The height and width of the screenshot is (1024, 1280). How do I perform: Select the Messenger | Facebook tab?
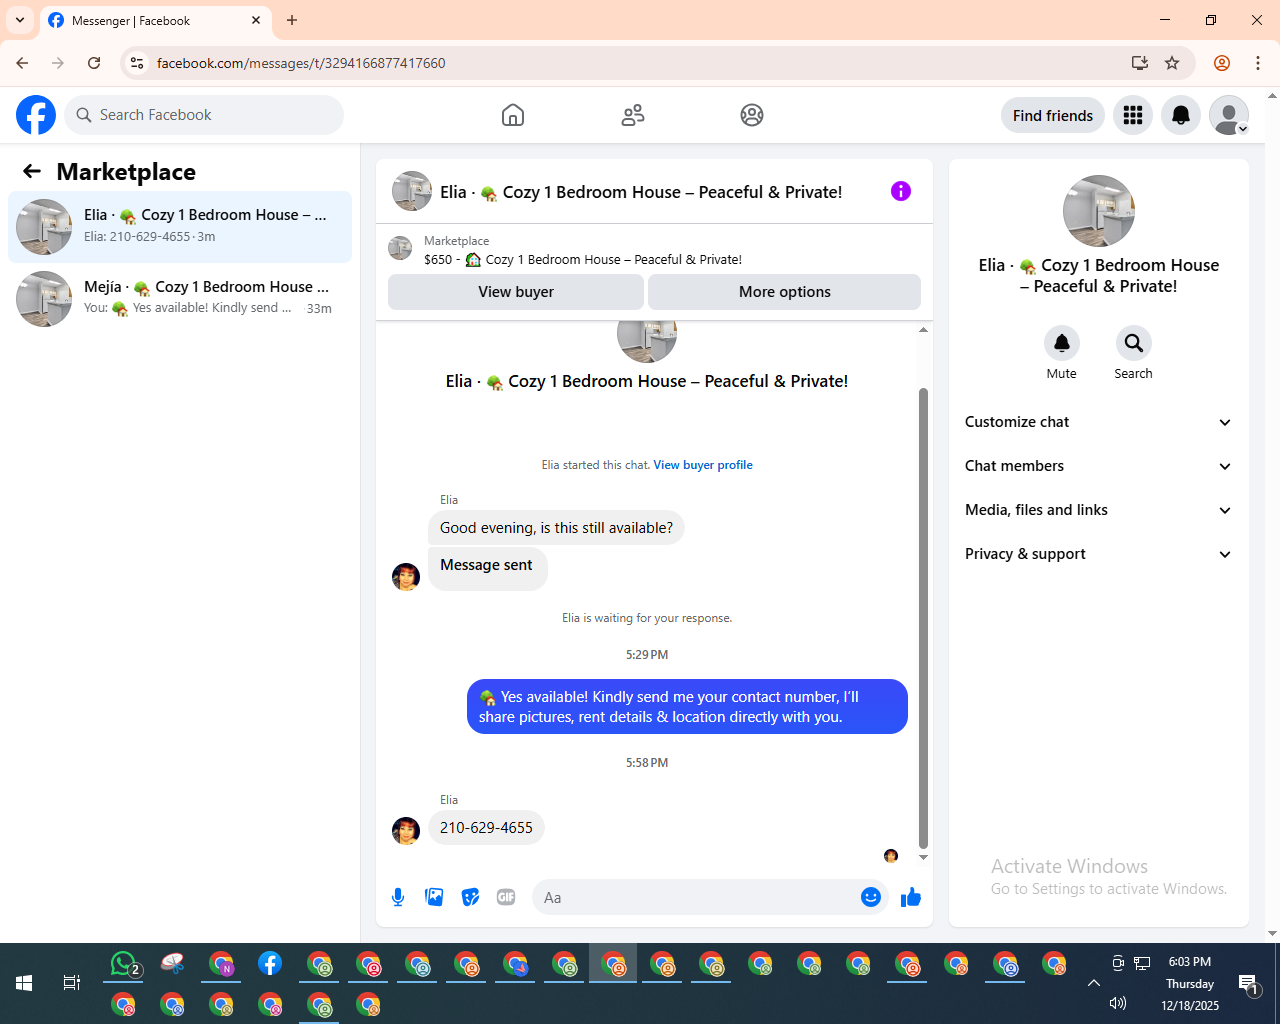point(155,21)
